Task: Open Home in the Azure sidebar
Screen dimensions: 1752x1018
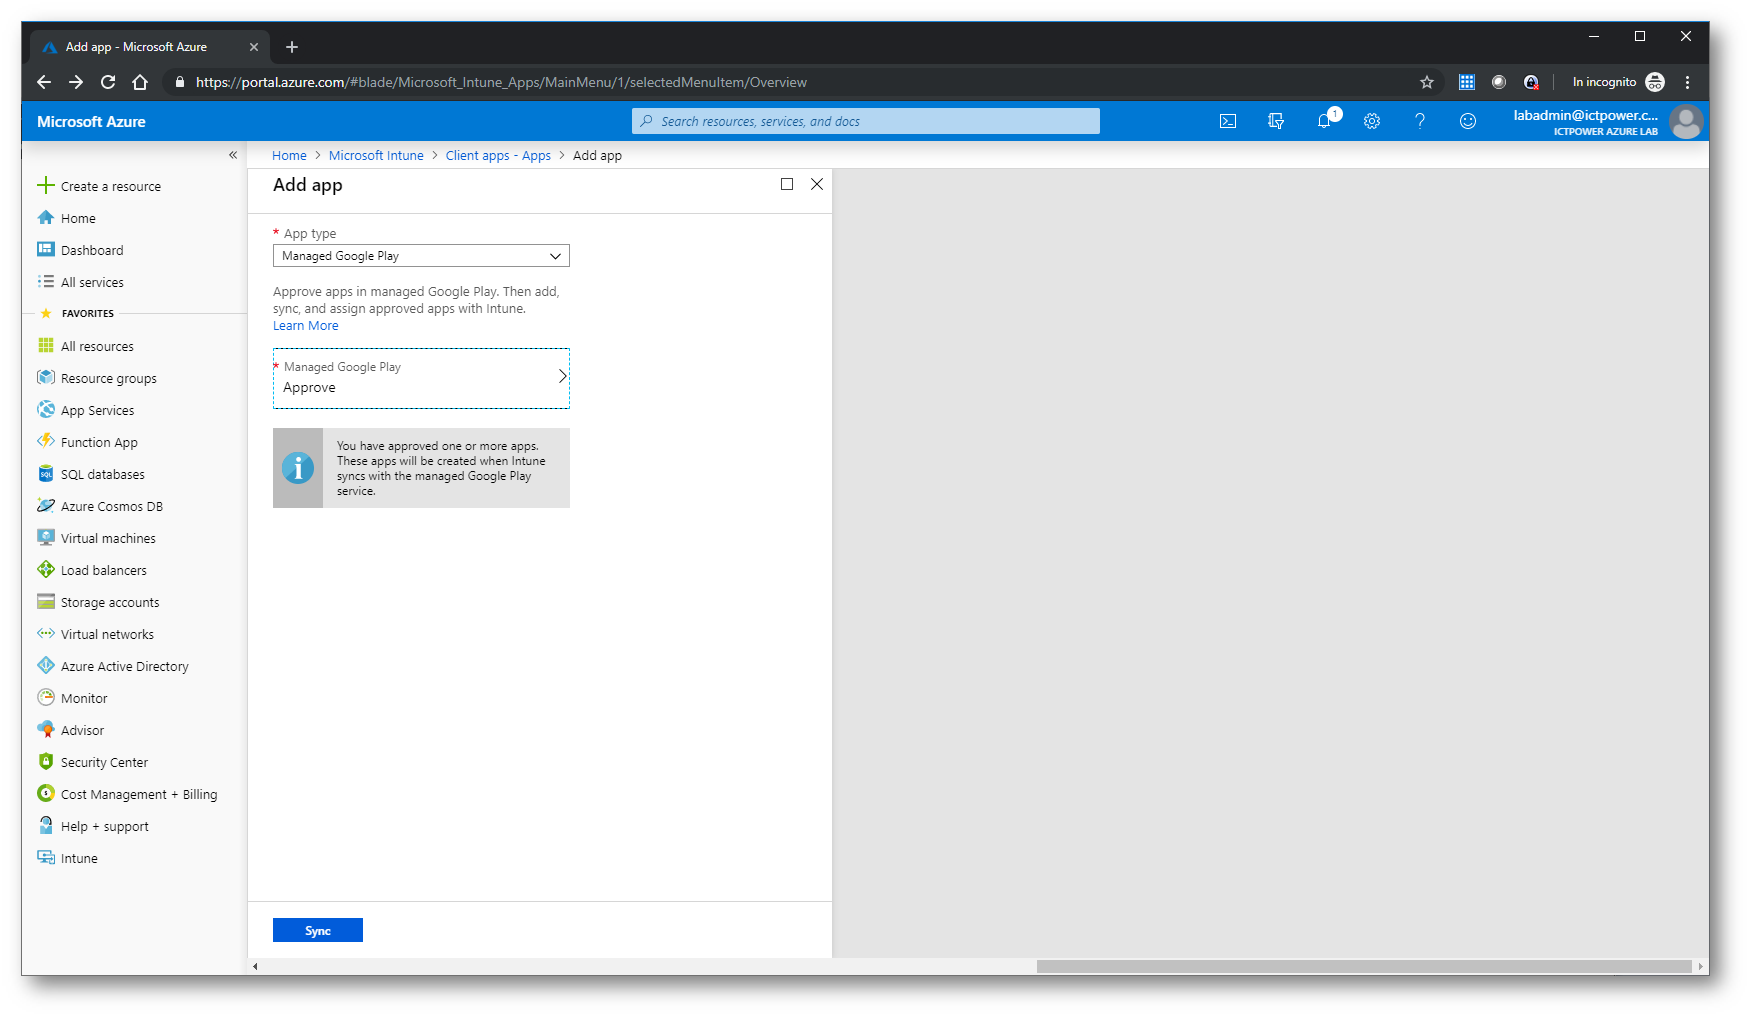Action: 78,218
